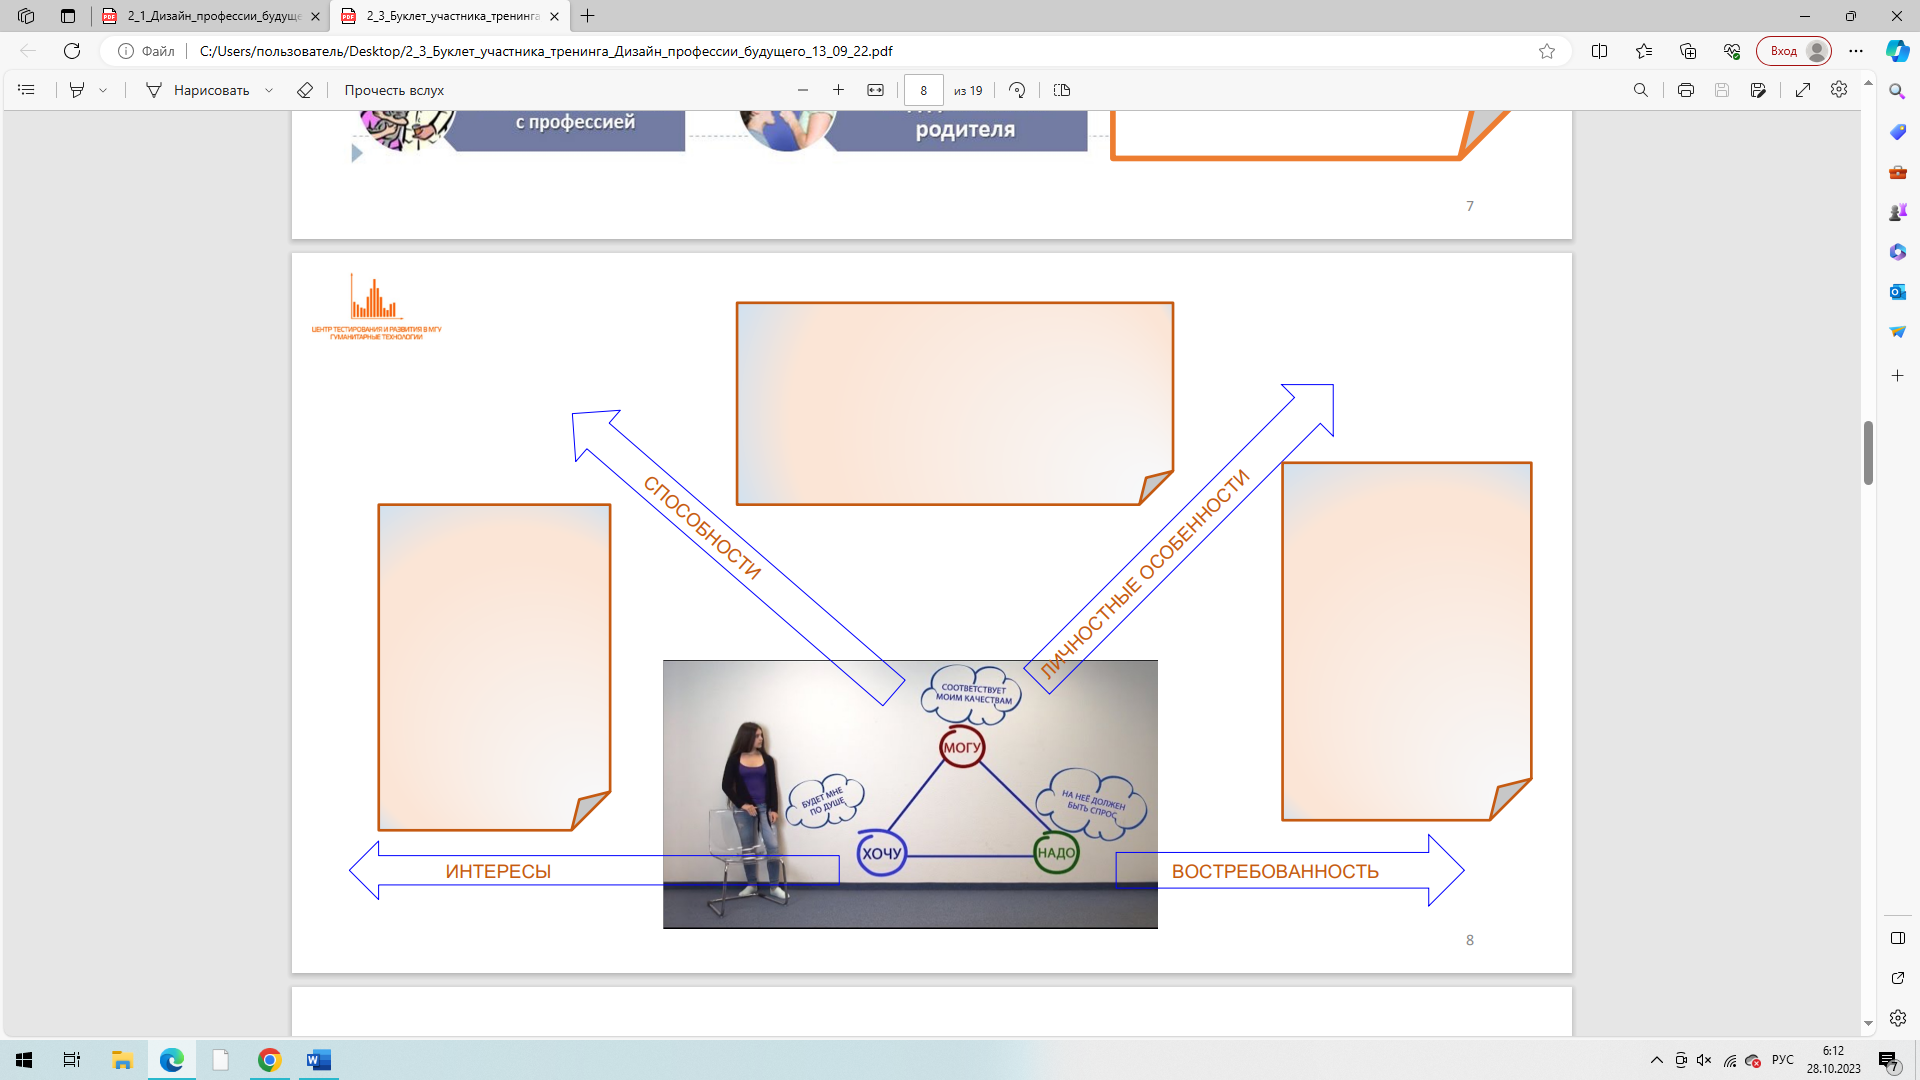This screenshot has height=1080, width=1920.
Task: Open the table of contents sidebar
Action: pos(27,90)
